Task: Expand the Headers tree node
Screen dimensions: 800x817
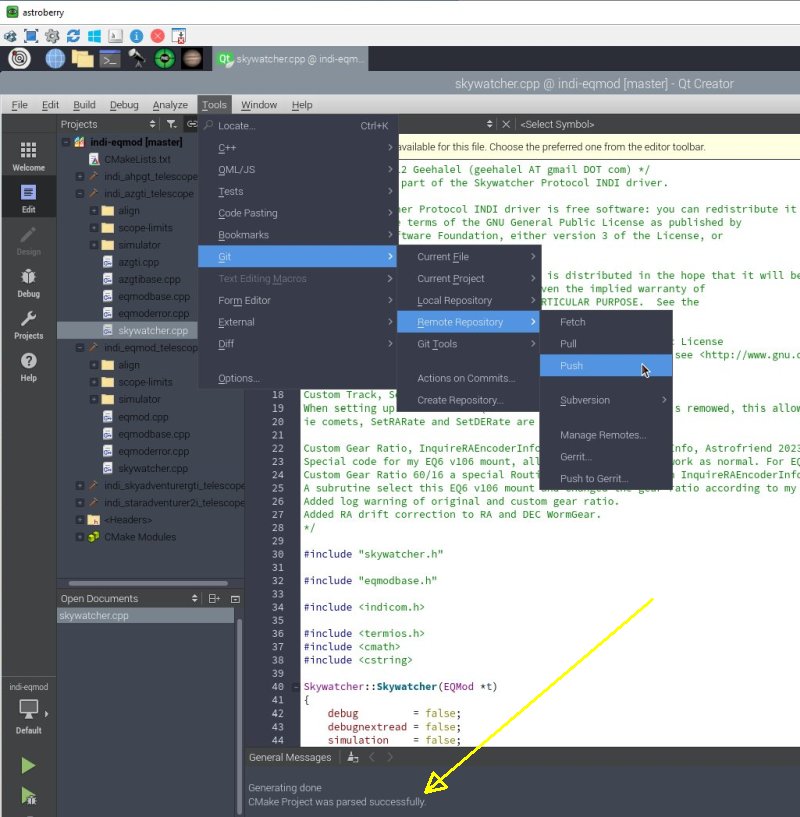Action: point(80,519)
